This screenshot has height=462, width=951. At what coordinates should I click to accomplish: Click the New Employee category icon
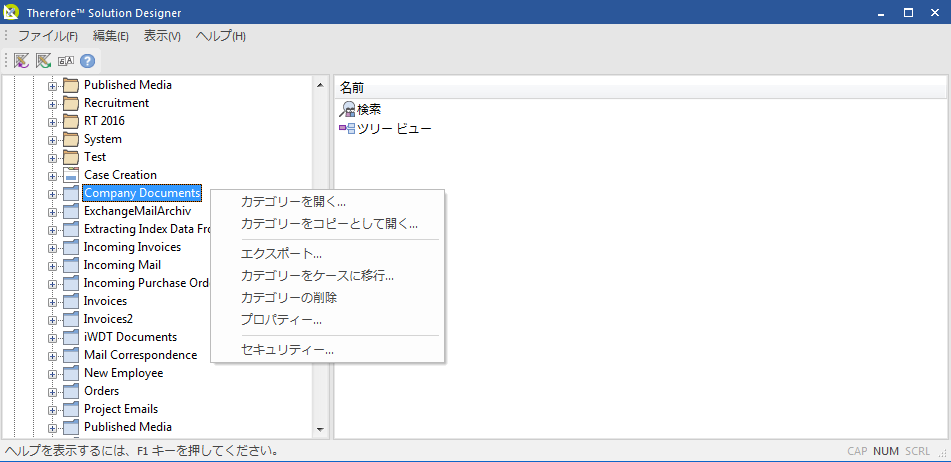tap(71, 373)
